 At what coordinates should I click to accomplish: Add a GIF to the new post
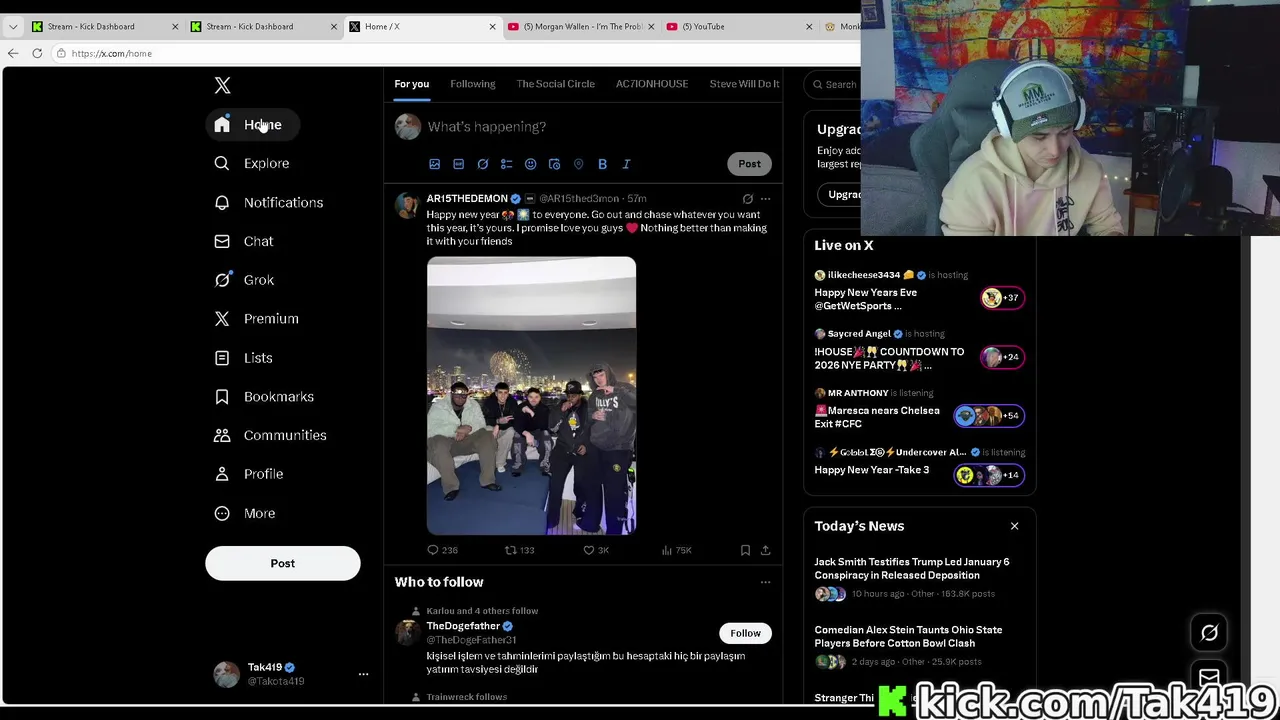pyautogui.click(x=458, y=164)
